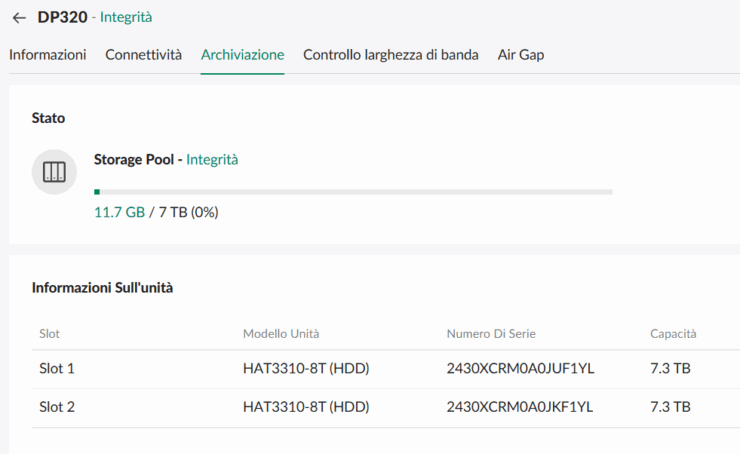Open the Informazioni tab
Image resolution: width=740 pixels, height=454 pixels.
point(47,55)
